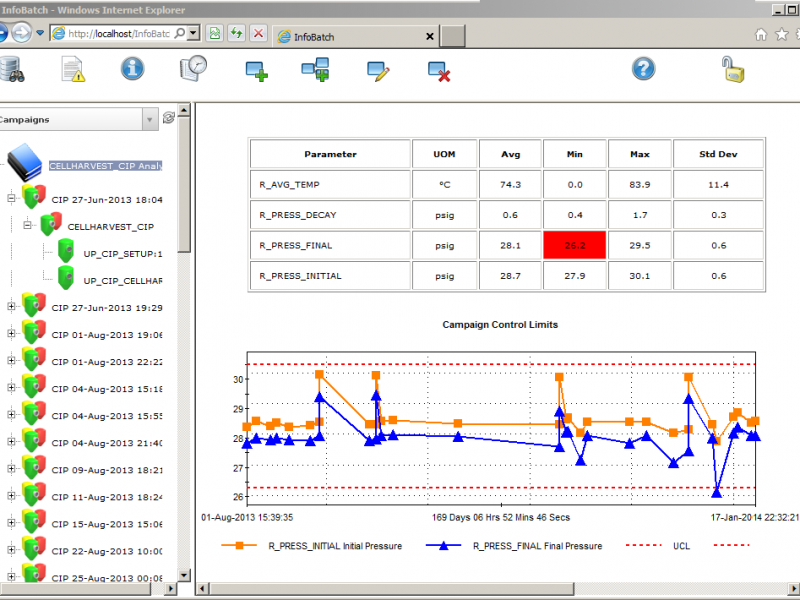Click the Std Dev column header

(x=718, y=154)
